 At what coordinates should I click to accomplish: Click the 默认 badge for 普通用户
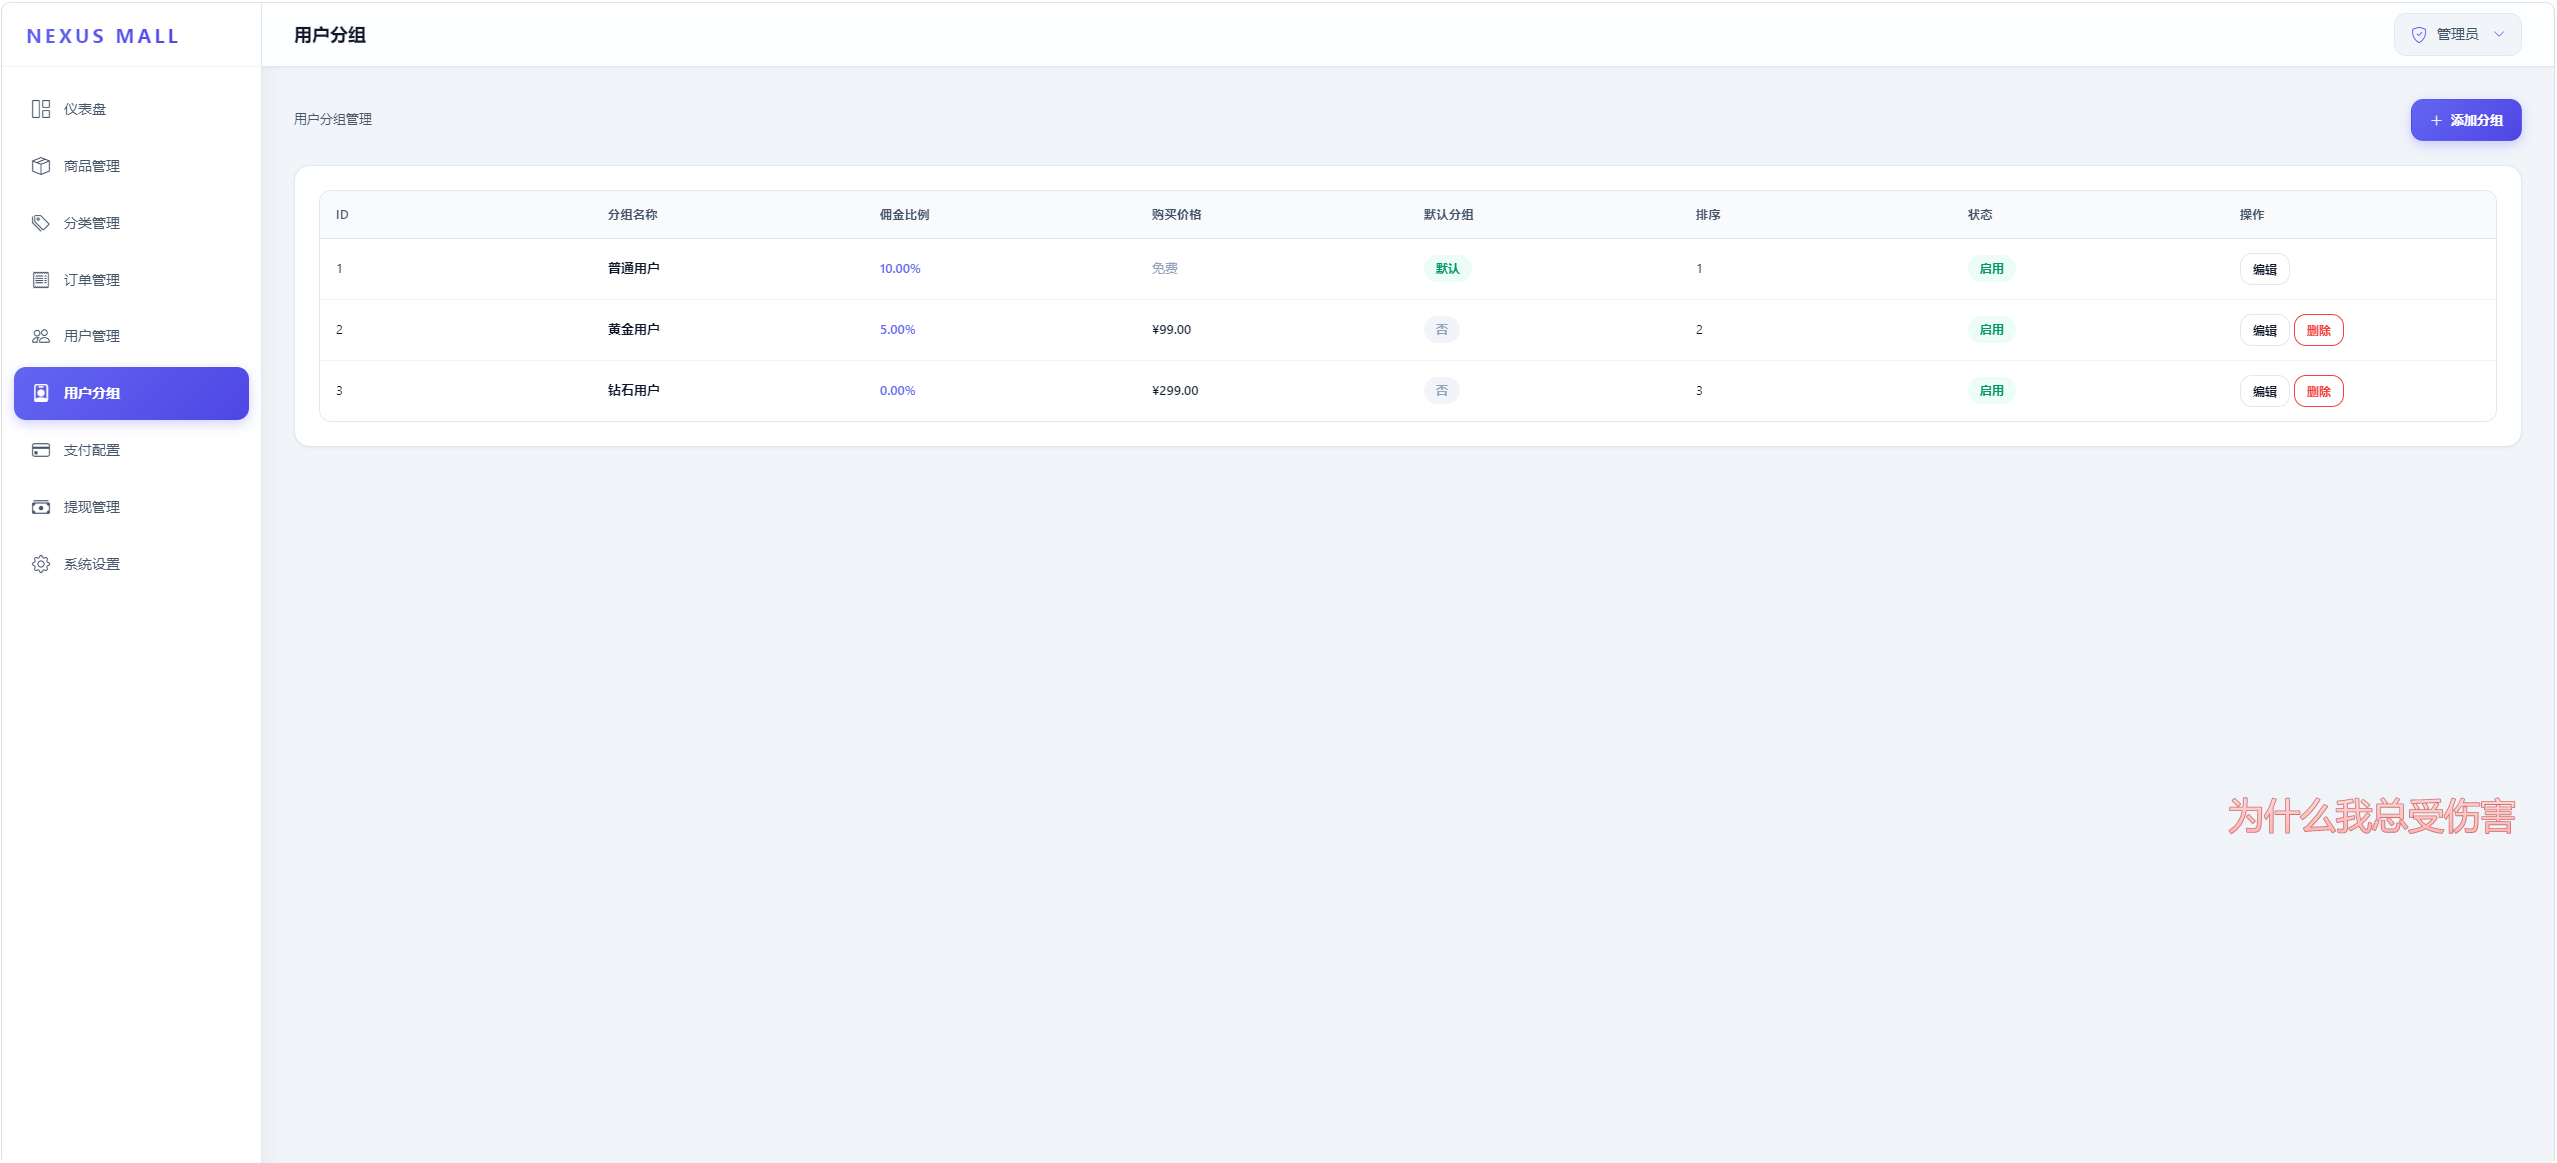1447,269
